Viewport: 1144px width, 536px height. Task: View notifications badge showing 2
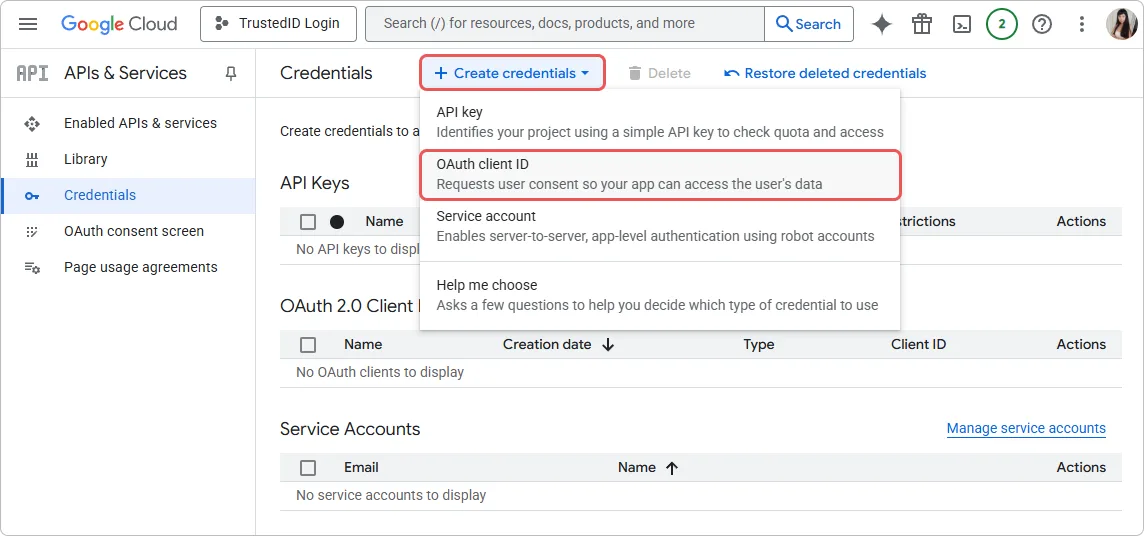pyautogui.click(x=1001, y=24)
